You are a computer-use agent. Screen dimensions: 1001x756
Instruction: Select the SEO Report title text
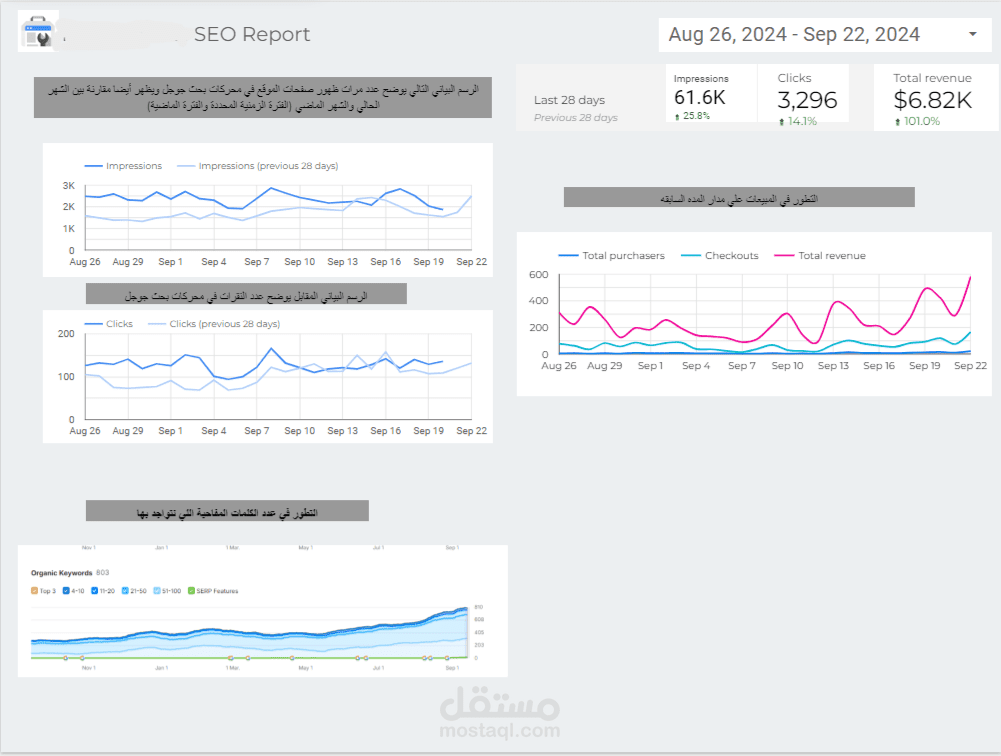252,34
